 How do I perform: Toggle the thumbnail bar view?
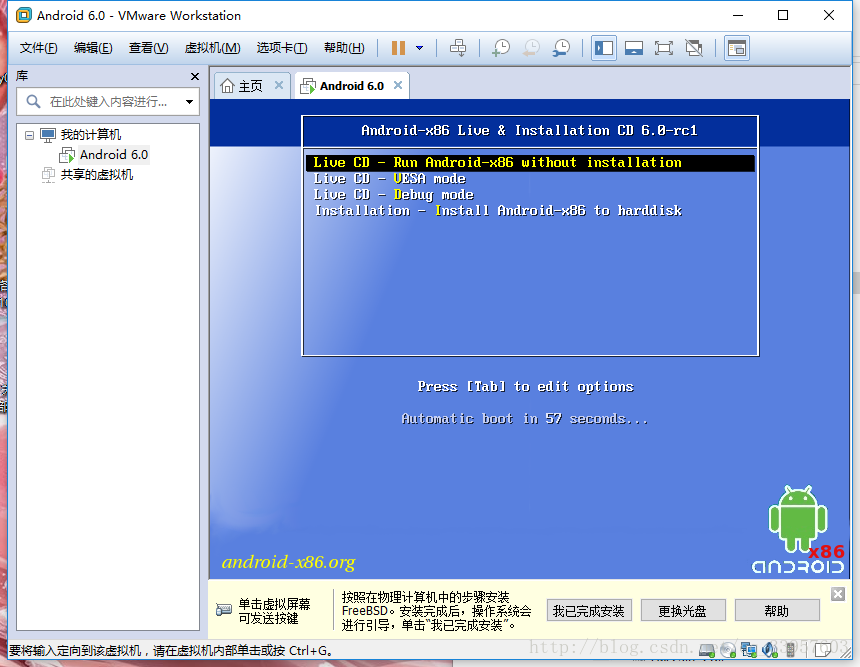point(634,48)
